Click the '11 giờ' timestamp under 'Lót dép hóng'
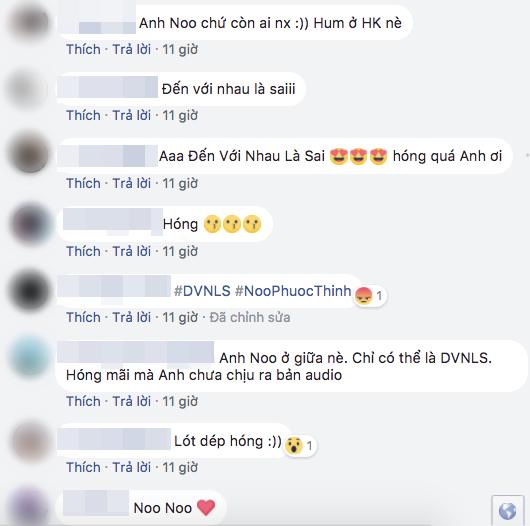 point(180,467)
